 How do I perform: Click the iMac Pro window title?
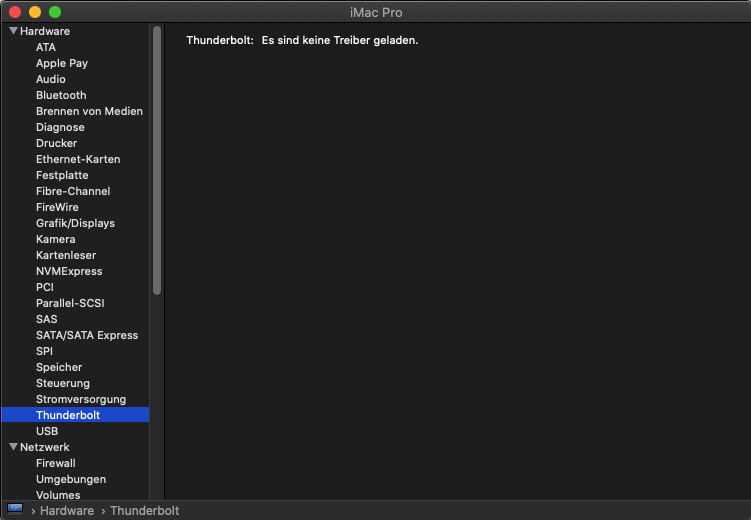(376, 12)
